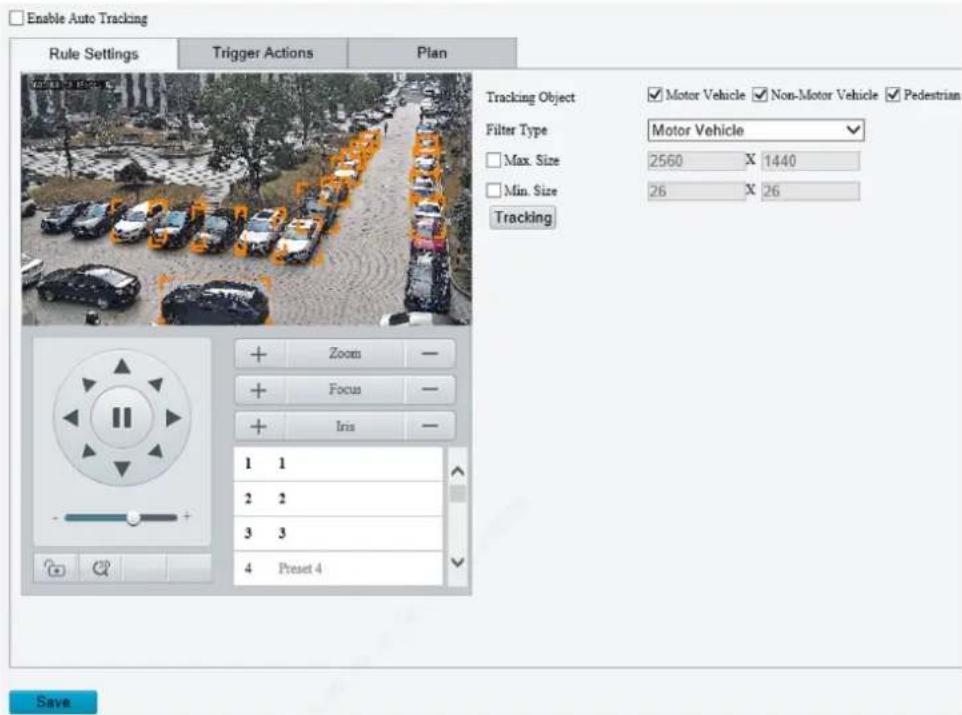Select Preset 4 in the list
The height and width of the screenshot is (715, 962).
coord(338,568)
